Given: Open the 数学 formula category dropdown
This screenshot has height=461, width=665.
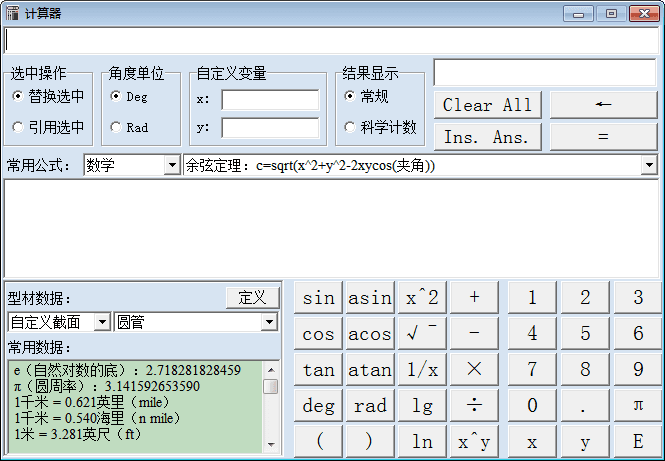Looking at the screenshot, I should point(171,165).
